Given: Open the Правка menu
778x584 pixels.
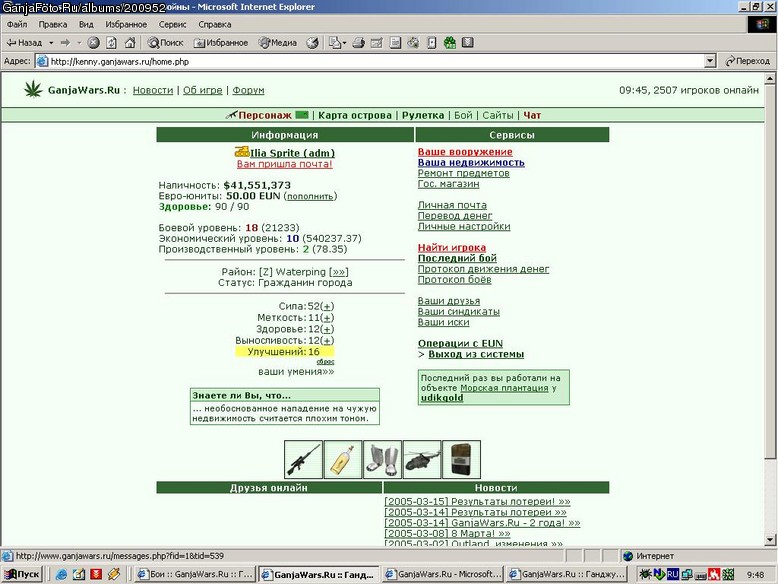Looking at the screenshot, I should click(53, 24).
